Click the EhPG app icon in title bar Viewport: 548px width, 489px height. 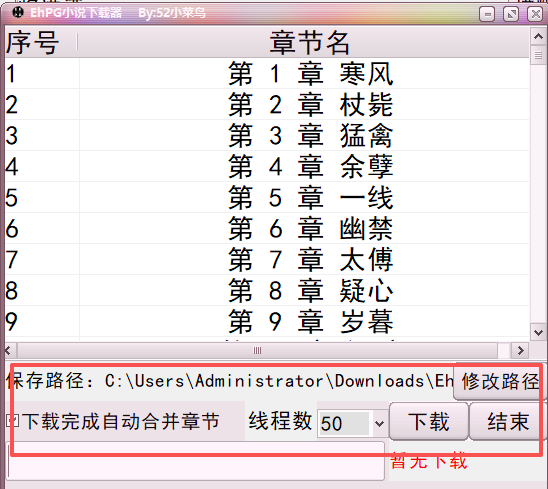coord(18,13)
